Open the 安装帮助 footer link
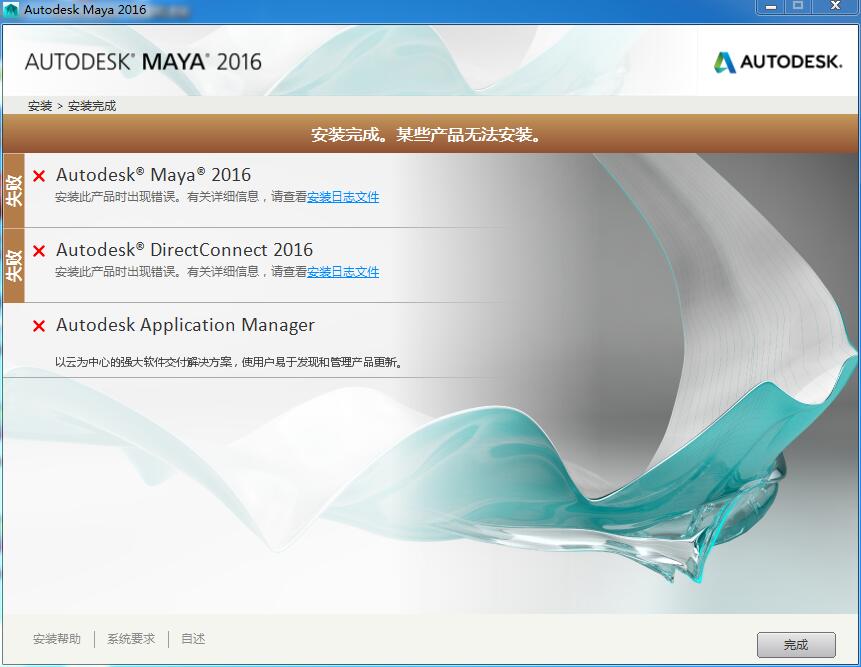The width and height of the screenshot is (861, 667). click(x=57, y=639)
